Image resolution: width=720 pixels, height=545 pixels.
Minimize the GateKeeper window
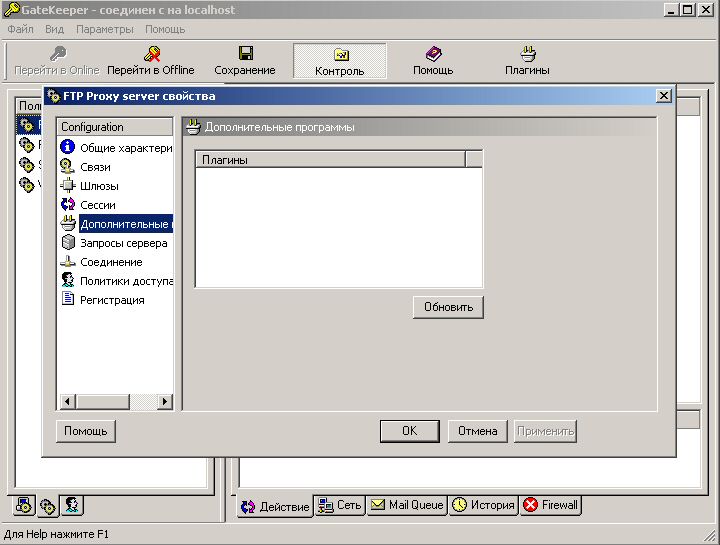671,10
